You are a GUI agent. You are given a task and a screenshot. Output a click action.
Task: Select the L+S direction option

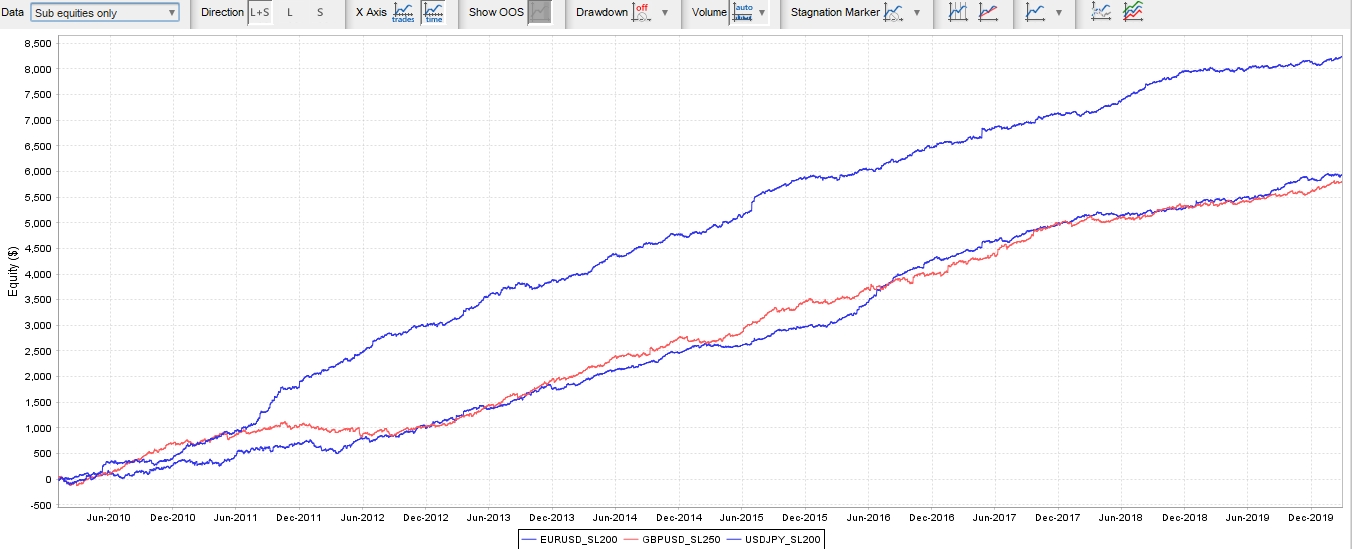pyautogui.click(x=260, y=13)
